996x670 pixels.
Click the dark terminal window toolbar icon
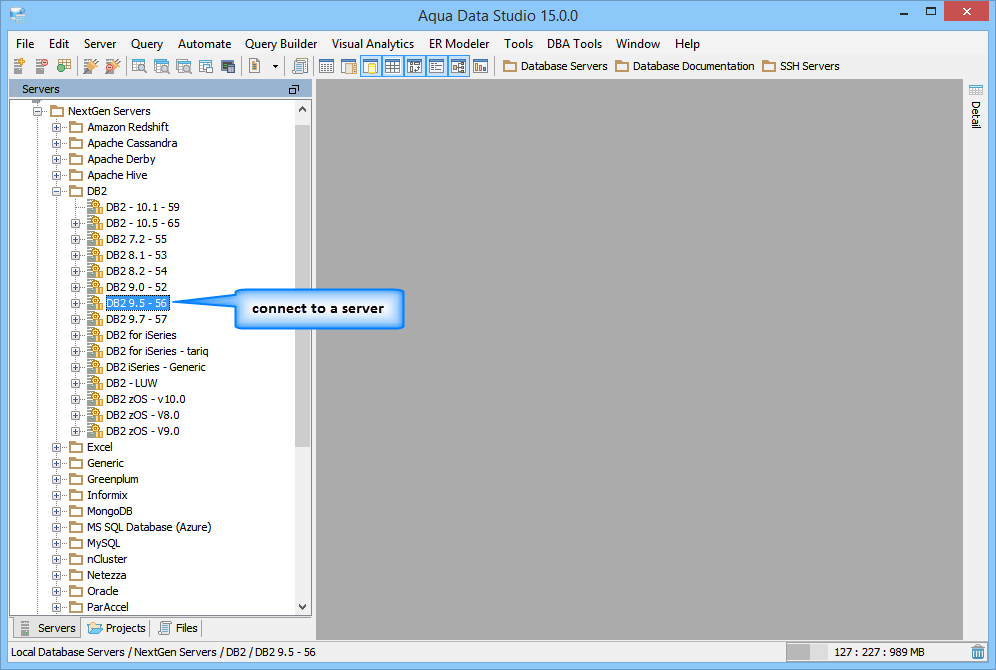click(x=228, y=65)
